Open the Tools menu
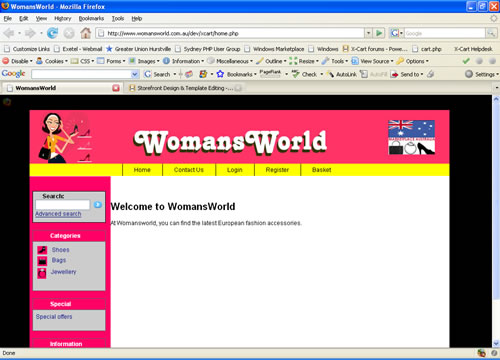The image size is (500, 360). tap(118, 18)
